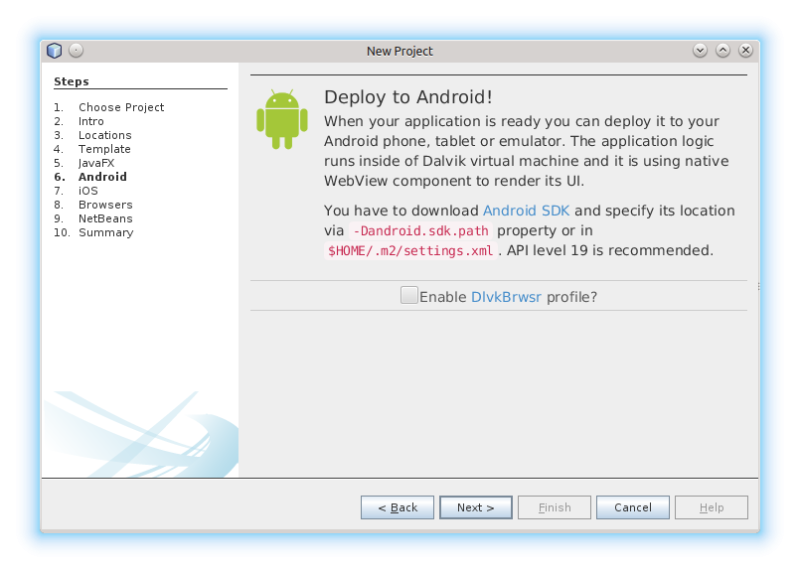Maximize the New Project window

(x=723, y=51)
